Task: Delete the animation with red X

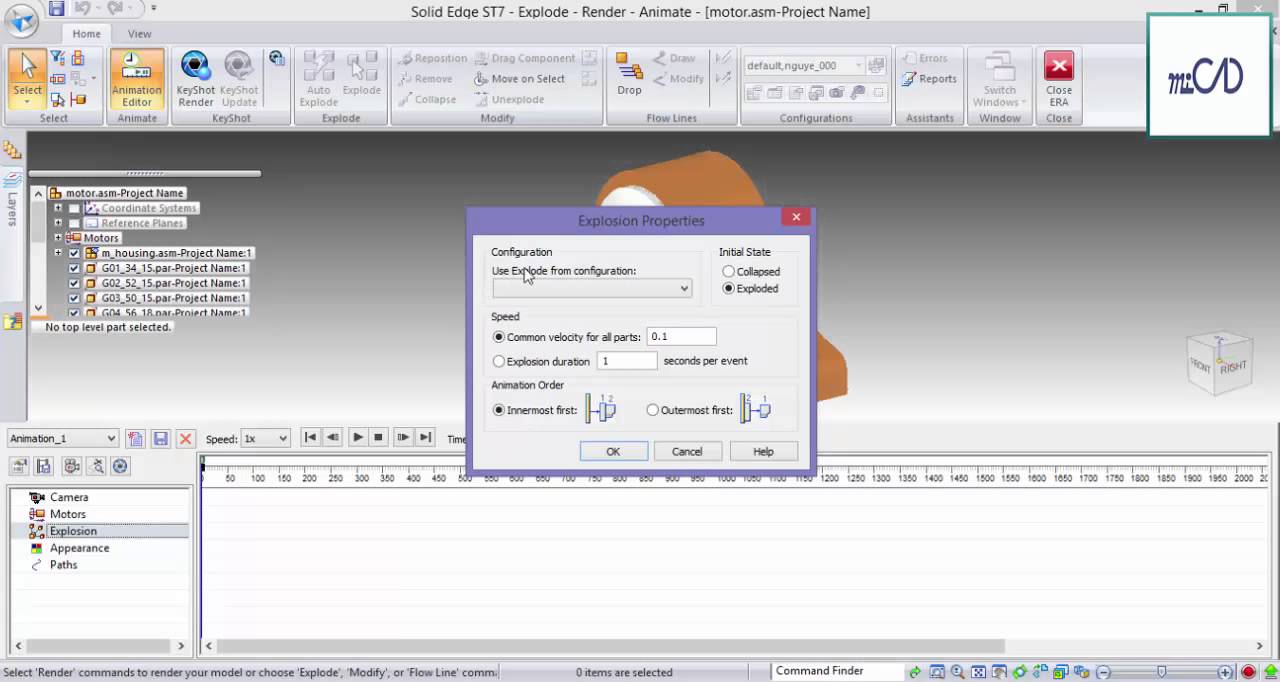Action: click(185, 438)
